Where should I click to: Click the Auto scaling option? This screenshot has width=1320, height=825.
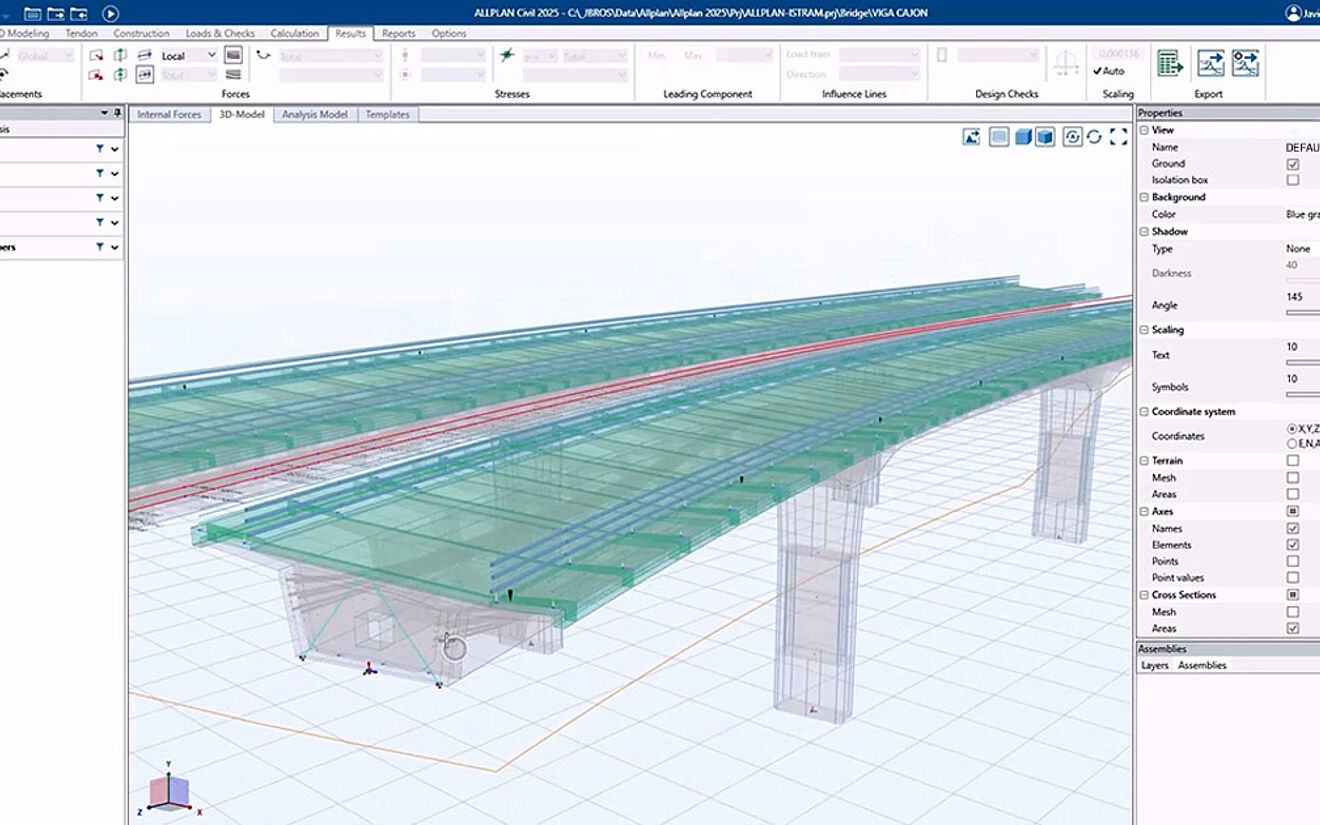click(x=1109, y=71)
